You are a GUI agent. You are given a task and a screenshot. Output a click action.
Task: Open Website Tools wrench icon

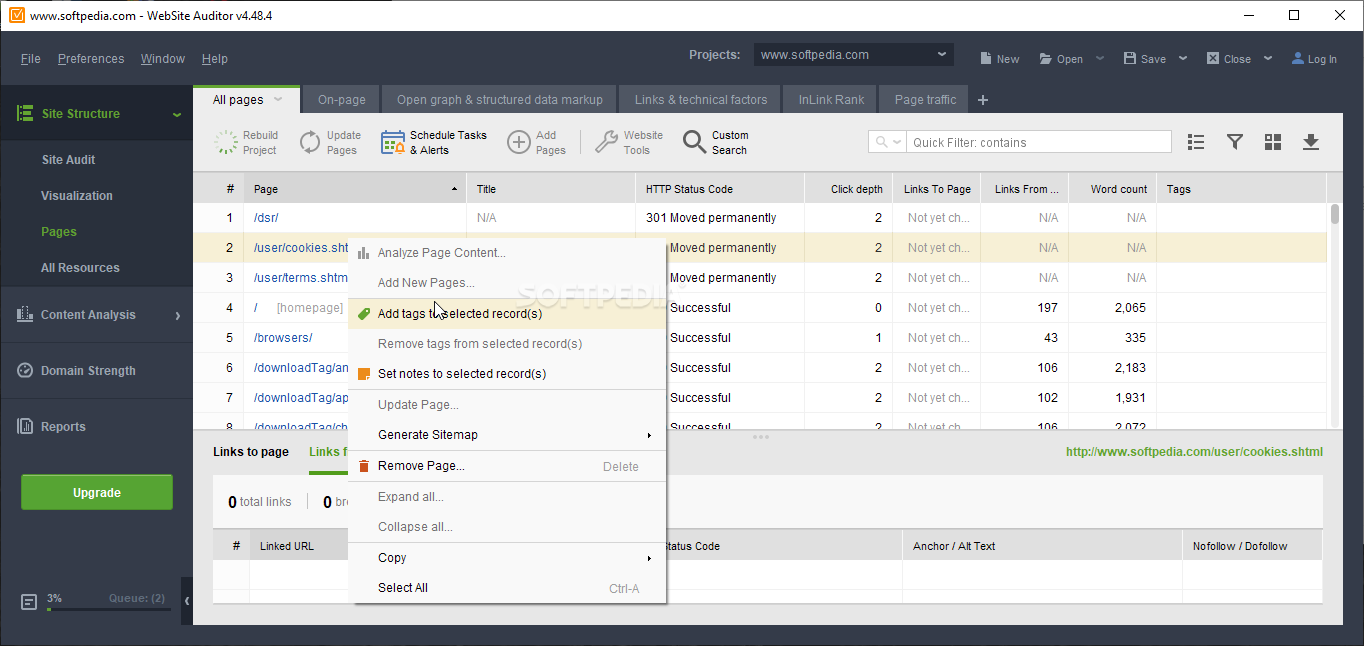pyautogui.click(x=606, y=142)
